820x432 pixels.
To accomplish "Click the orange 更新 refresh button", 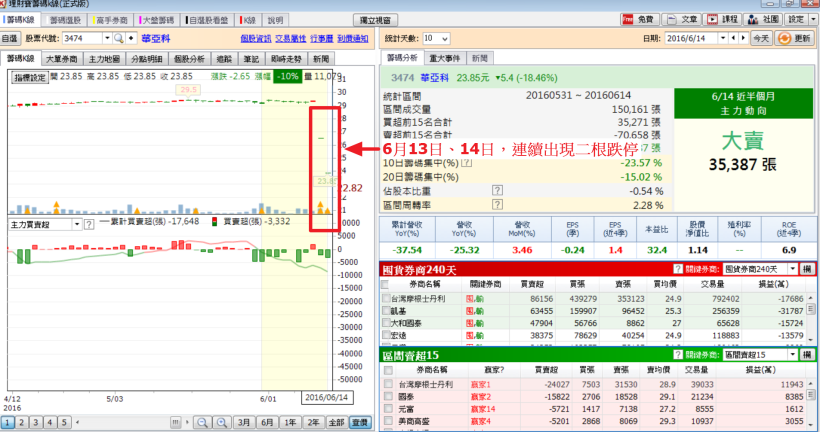I will 795,38.
